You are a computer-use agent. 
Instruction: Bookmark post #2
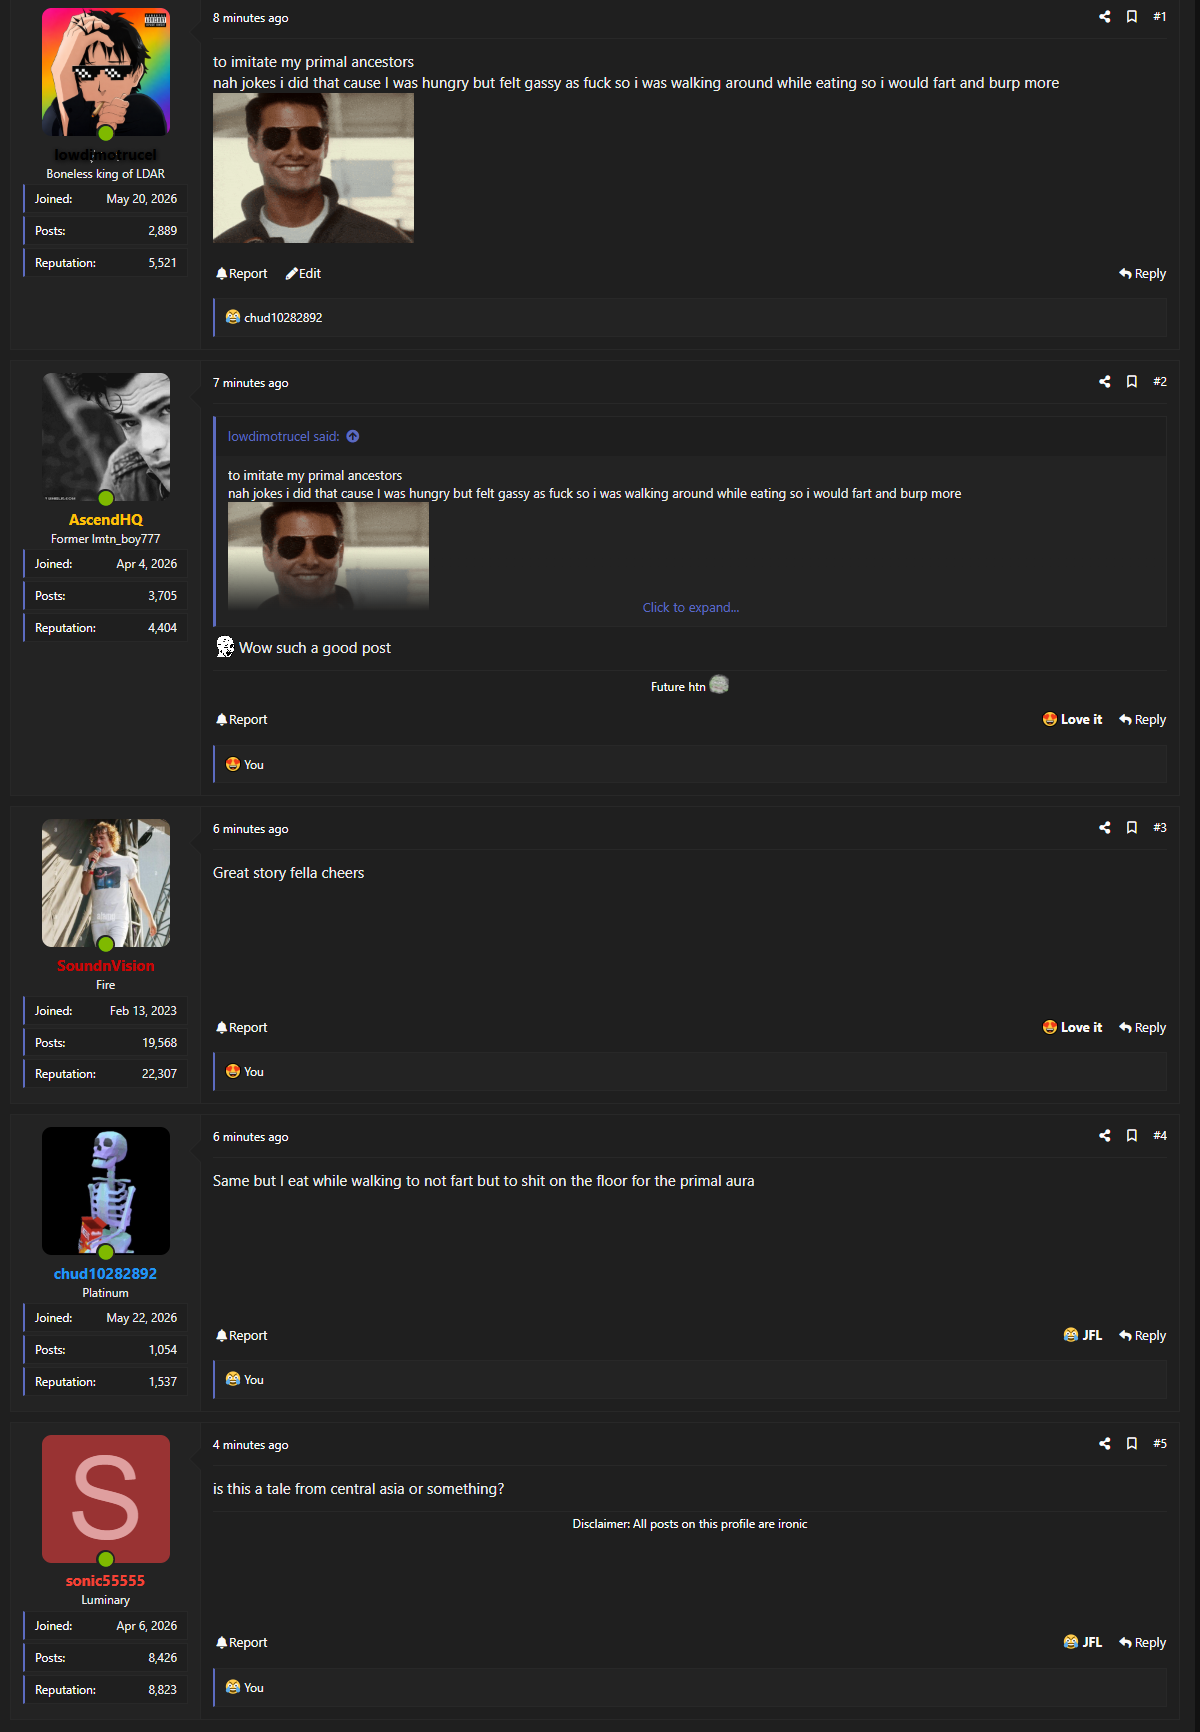click(1132, 382)
